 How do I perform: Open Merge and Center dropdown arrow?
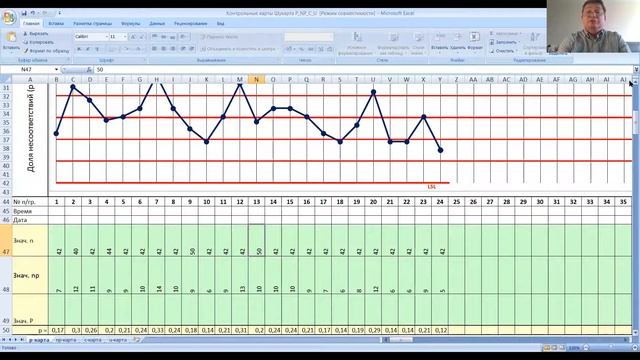coord(279,49)
